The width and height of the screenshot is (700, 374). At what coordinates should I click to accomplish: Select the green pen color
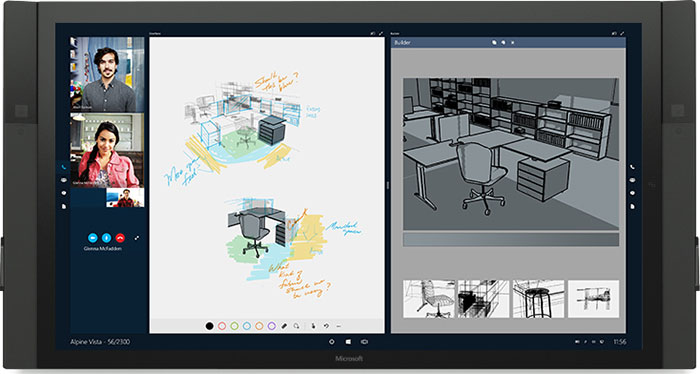coord(234,326)
